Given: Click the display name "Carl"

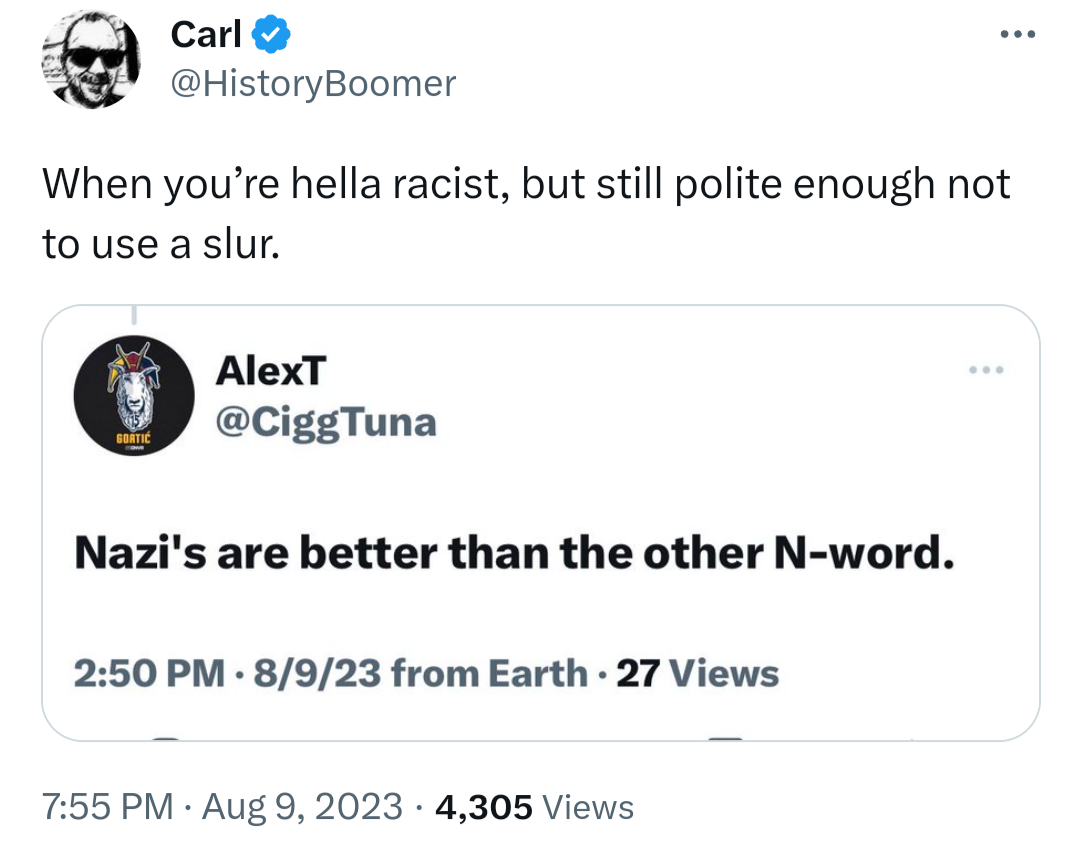Looking at the screenshot, I should pyautogui.click(x=206, y=35).
